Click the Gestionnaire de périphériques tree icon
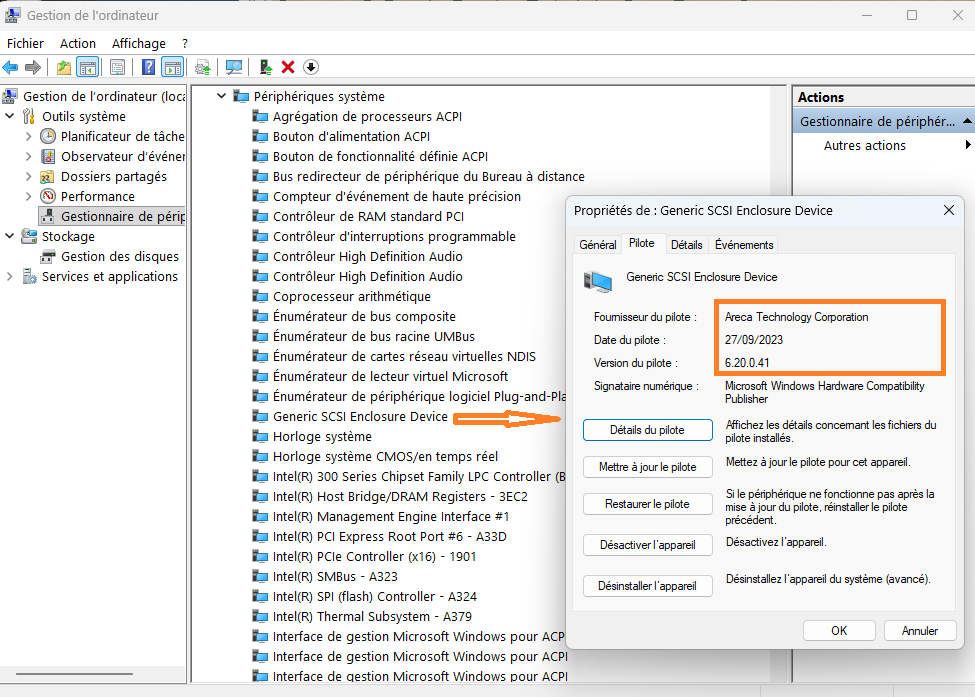The width and height of the screenshot is (975, 697). (48, 216)
